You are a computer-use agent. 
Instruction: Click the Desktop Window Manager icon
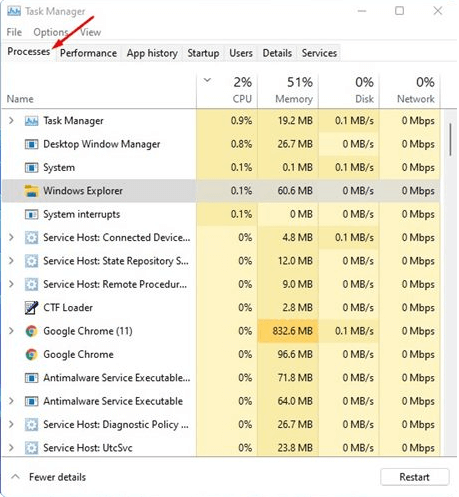point(31,144)
